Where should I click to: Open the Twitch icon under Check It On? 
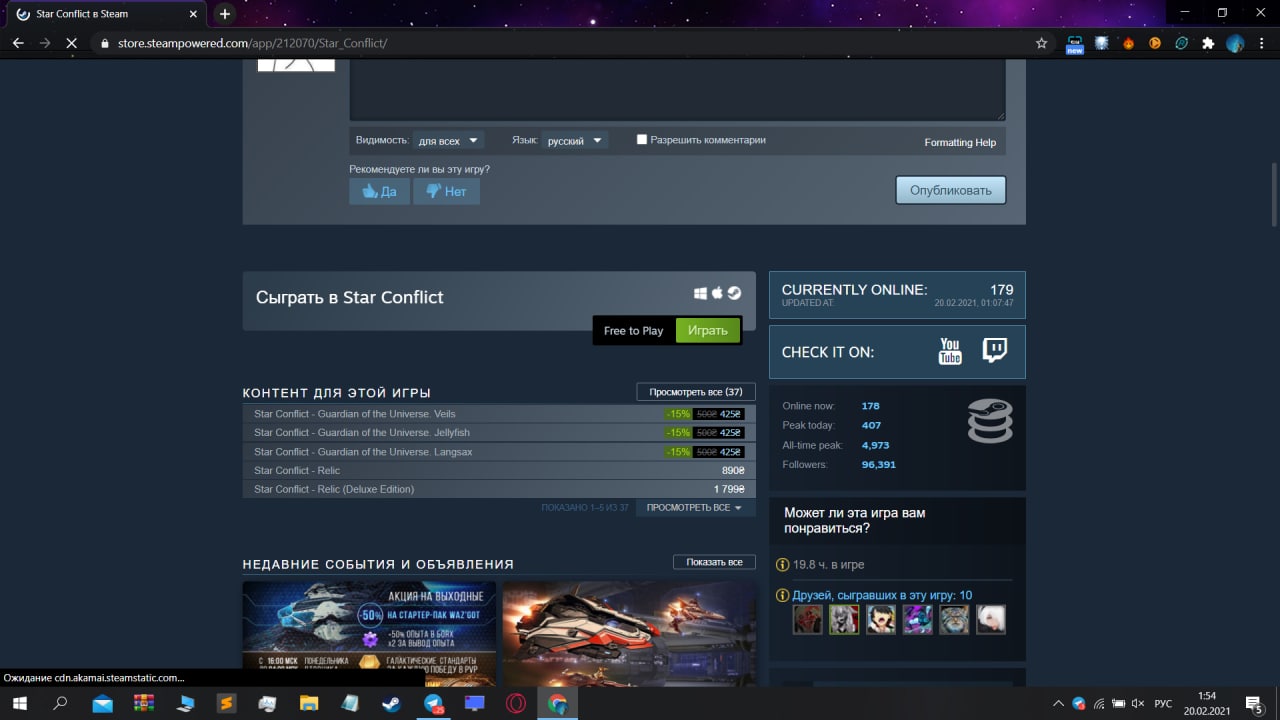994,350
